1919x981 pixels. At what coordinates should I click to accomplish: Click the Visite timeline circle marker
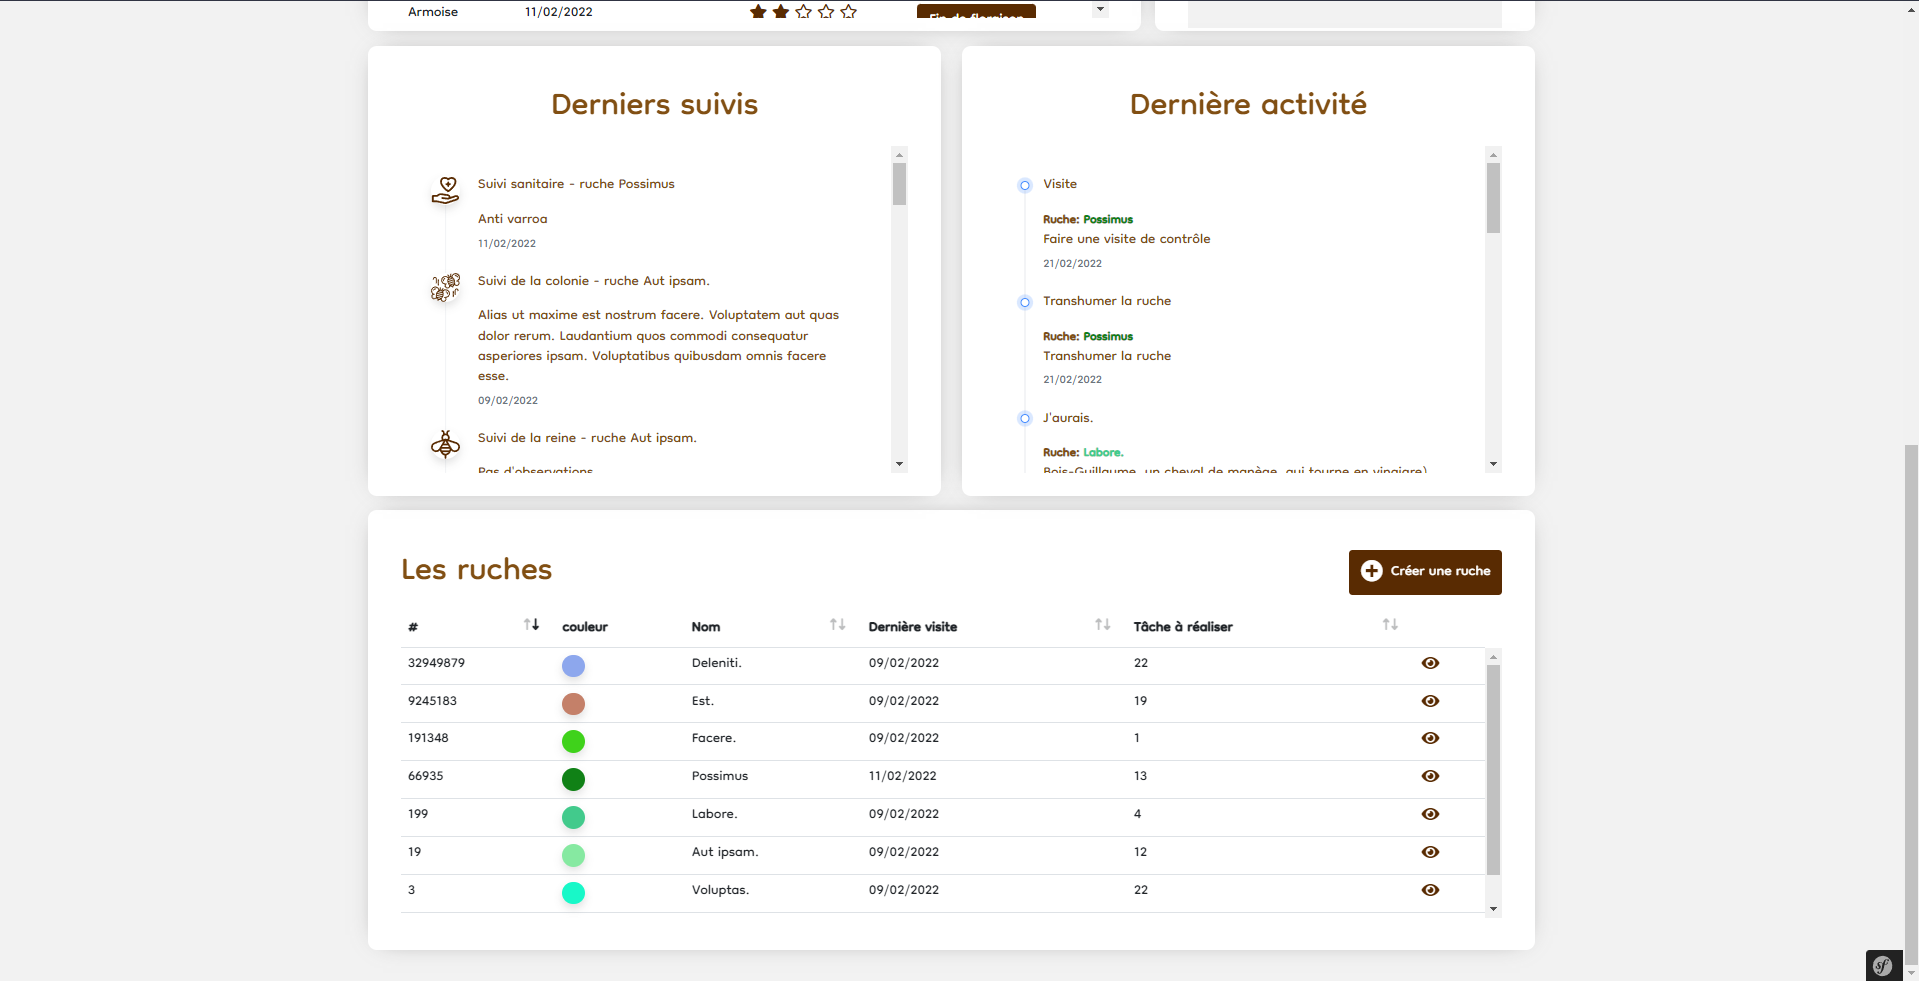pos(1024,185)
